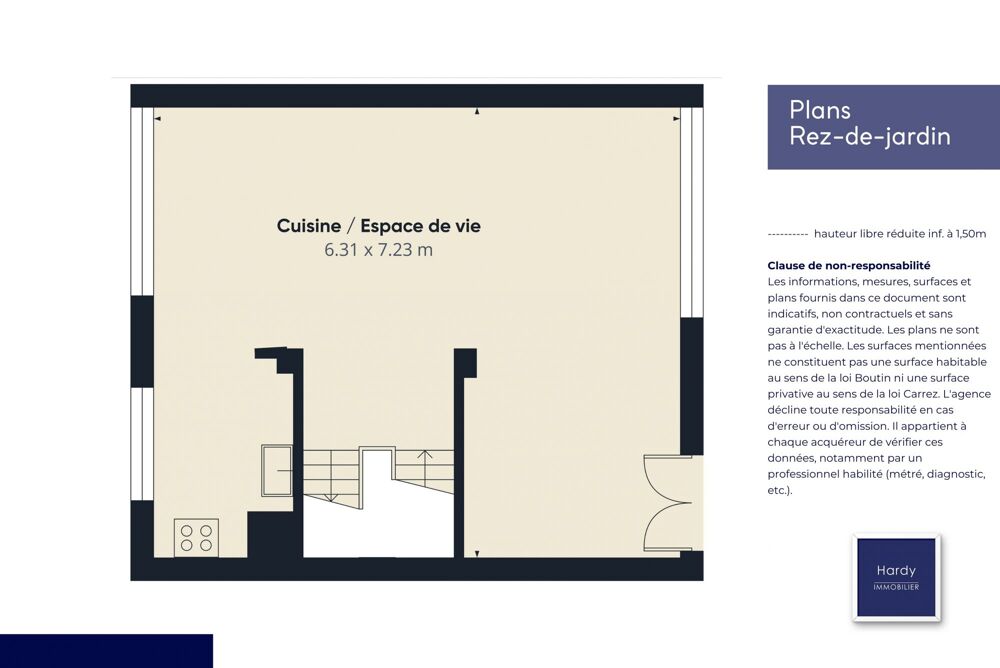Viewport: 1000px width, 668px height.
Task: Click the Hardy Immobilier logo
Action: [895, 578]
